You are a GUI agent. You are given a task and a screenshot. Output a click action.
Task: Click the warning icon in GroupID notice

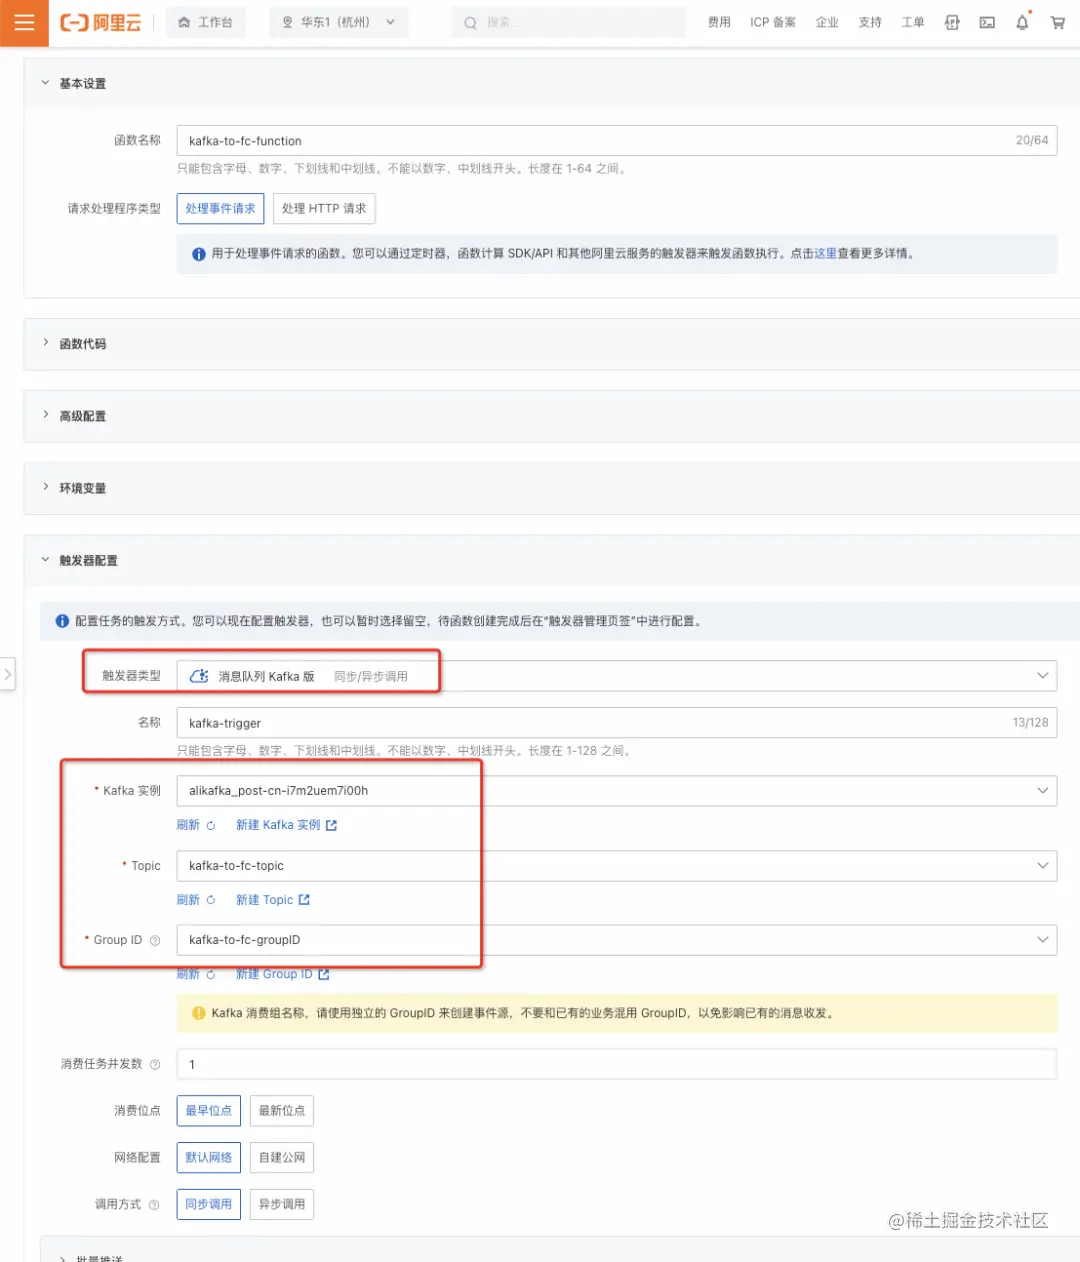point(198,1013)
